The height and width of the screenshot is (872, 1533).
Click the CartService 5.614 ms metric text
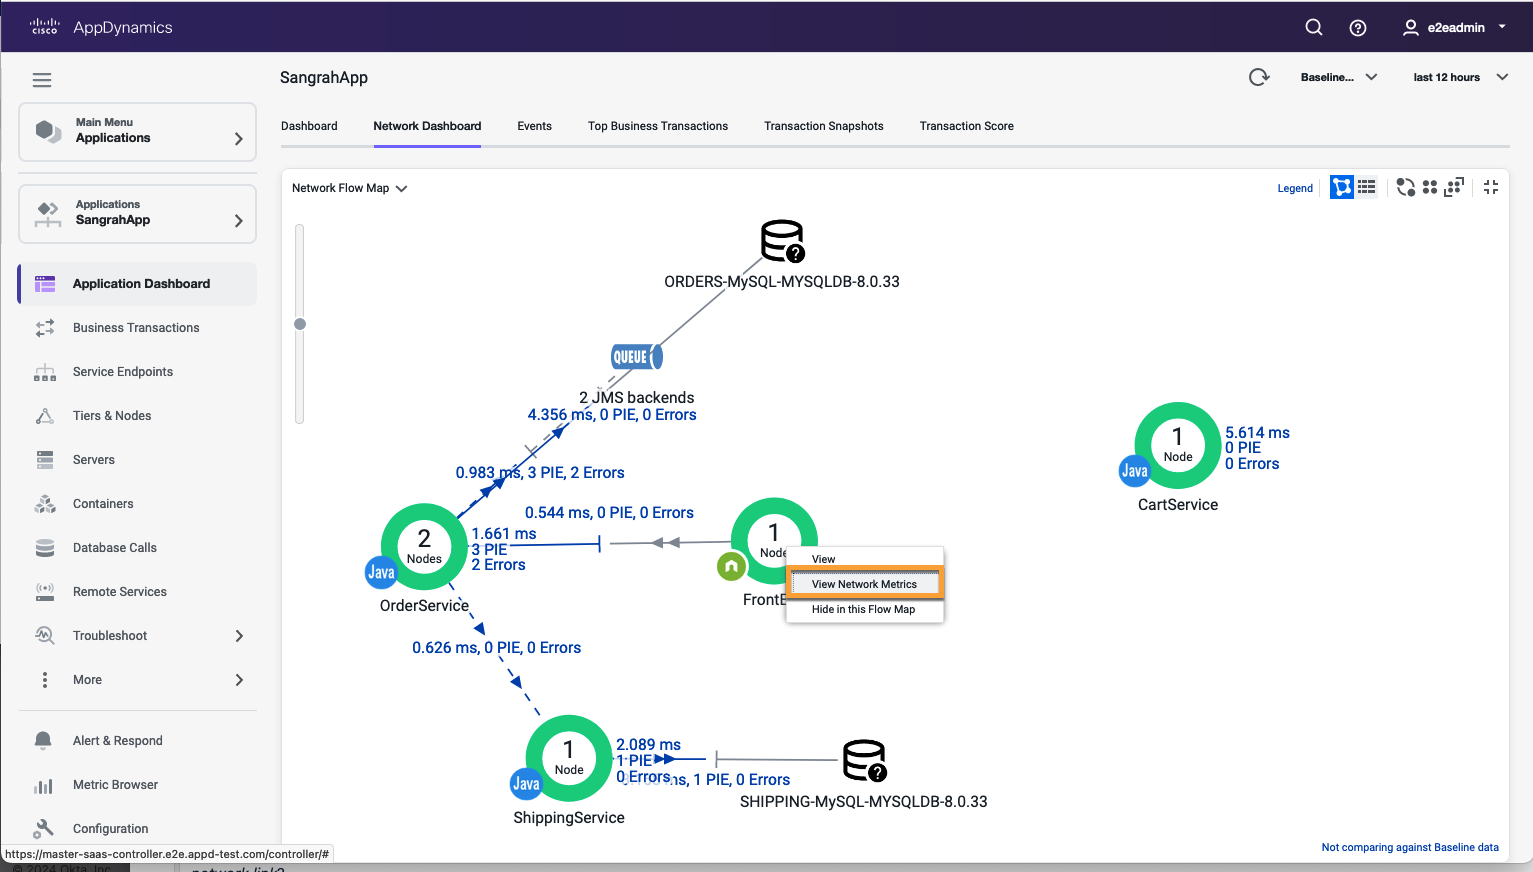[1257, 433]
